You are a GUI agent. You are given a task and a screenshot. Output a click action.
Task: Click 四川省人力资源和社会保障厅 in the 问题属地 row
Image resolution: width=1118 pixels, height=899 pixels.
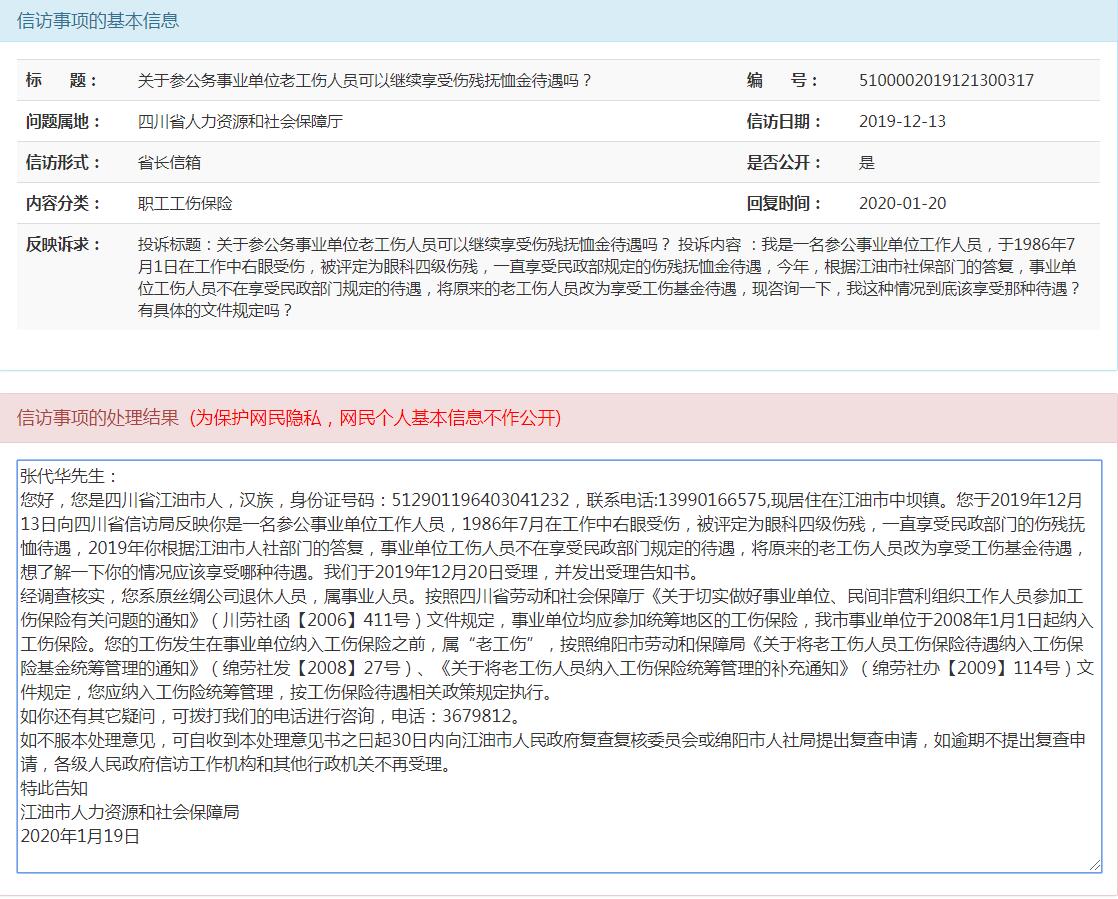(240, 122)
